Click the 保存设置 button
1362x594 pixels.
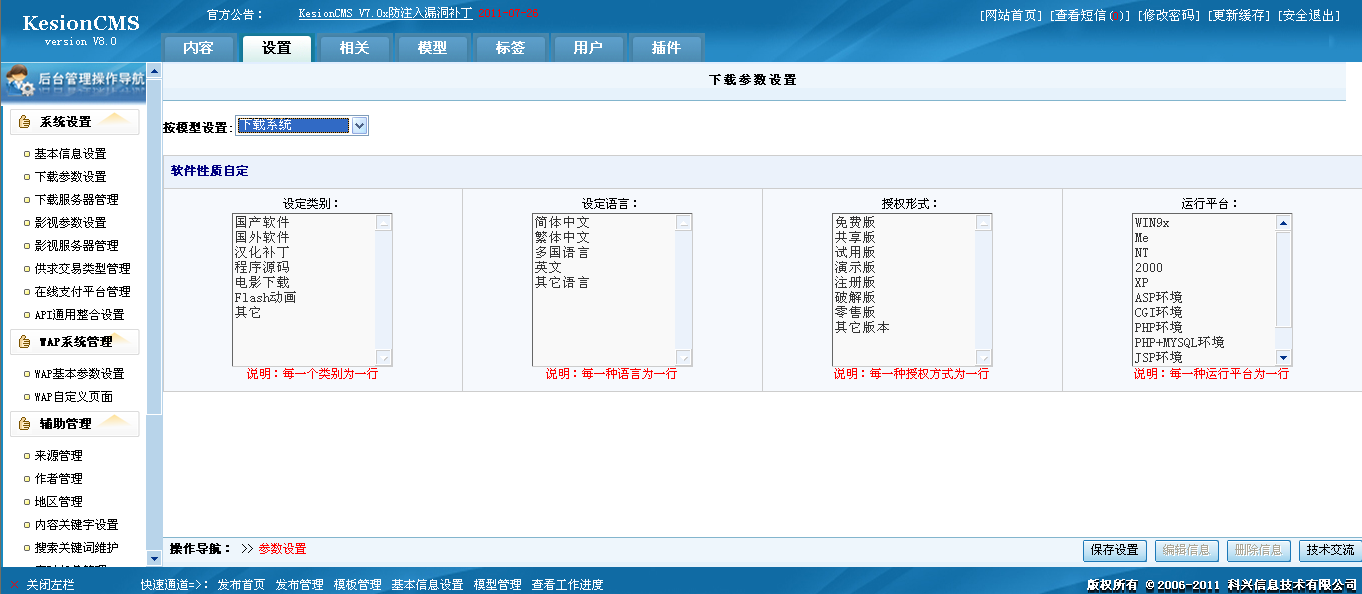point(1113,551)
